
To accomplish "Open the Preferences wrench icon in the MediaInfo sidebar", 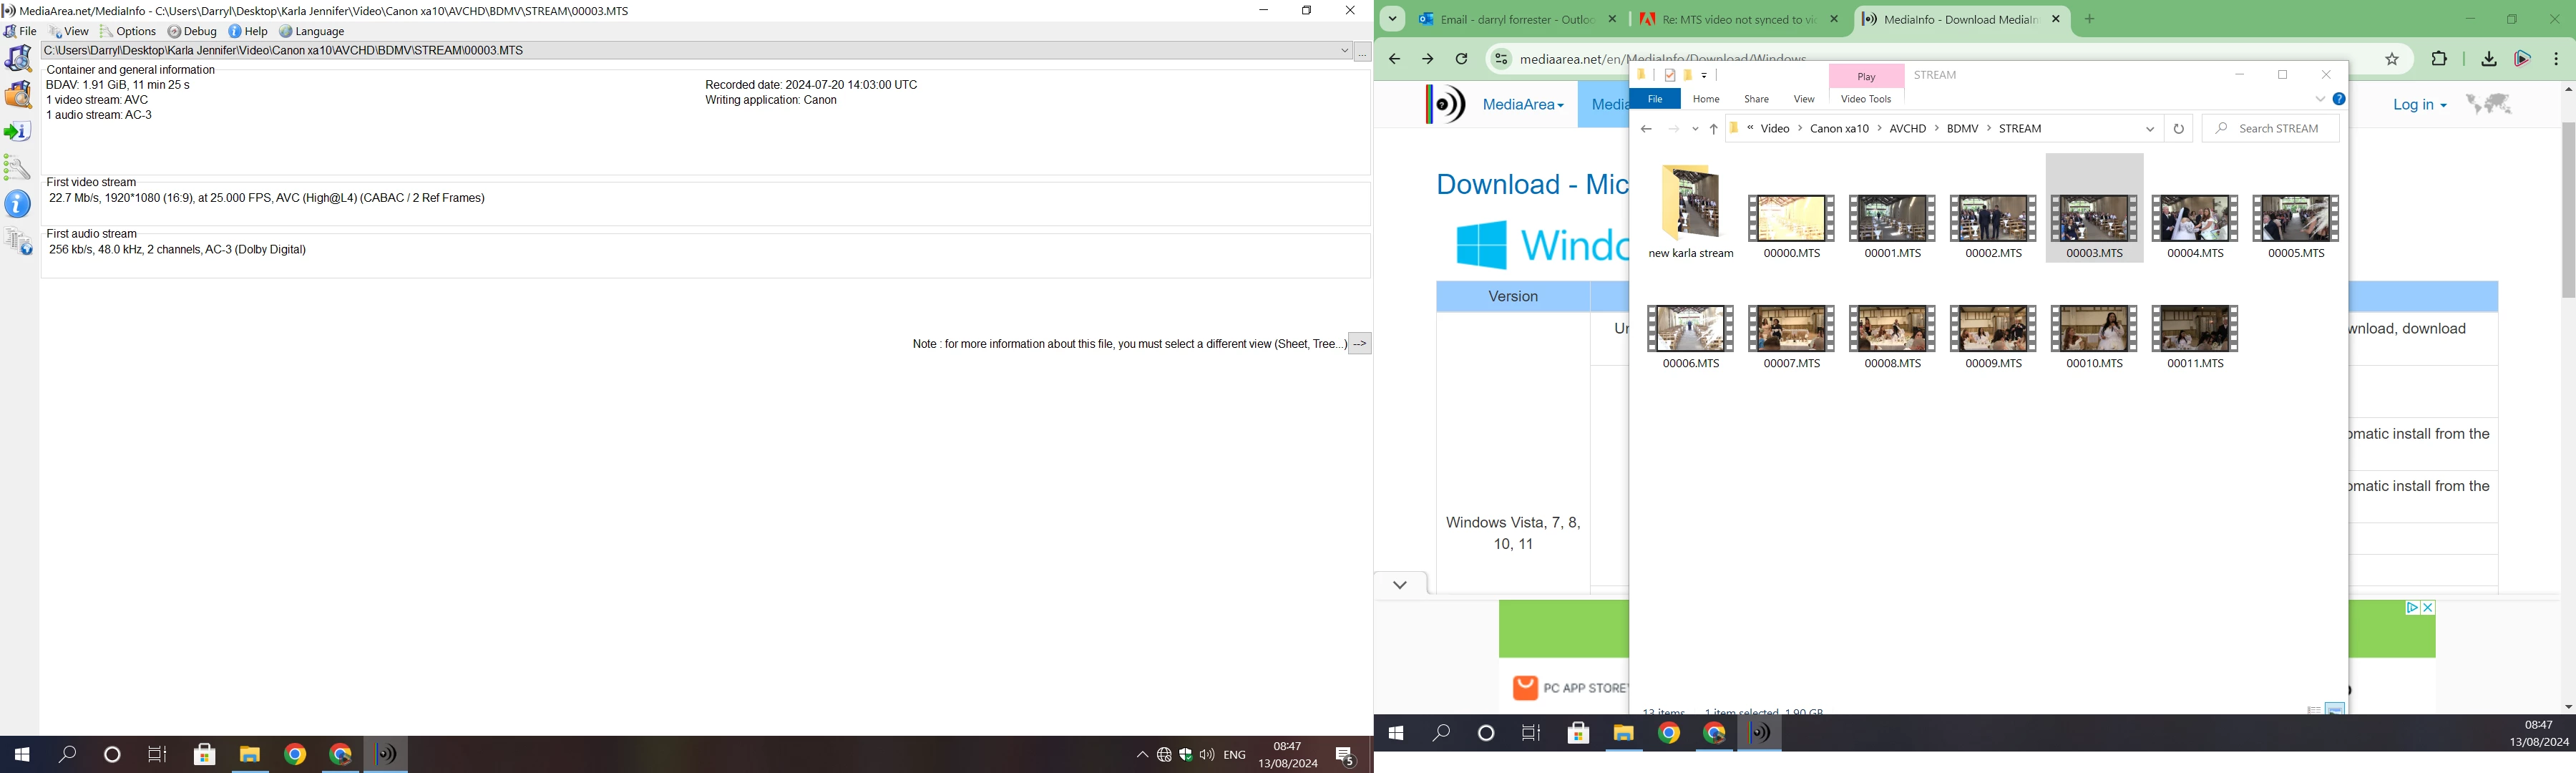I will tap(18, 167).
